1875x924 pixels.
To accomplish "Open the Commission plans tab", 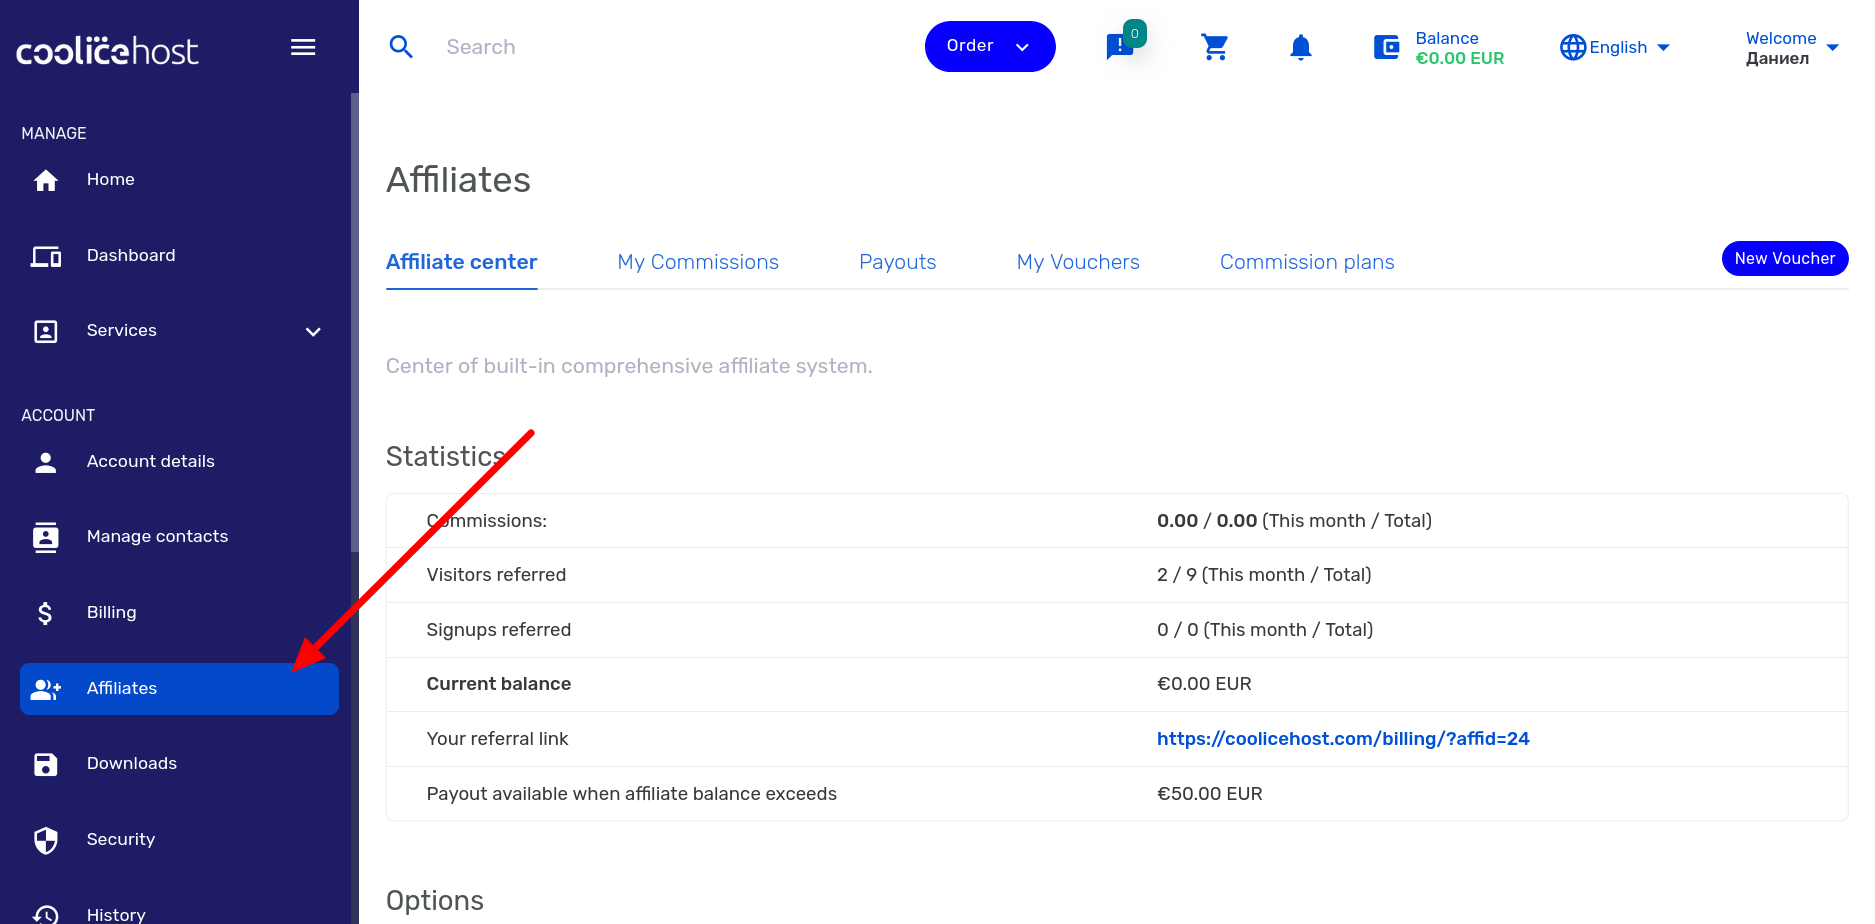I will (1307, 262).
